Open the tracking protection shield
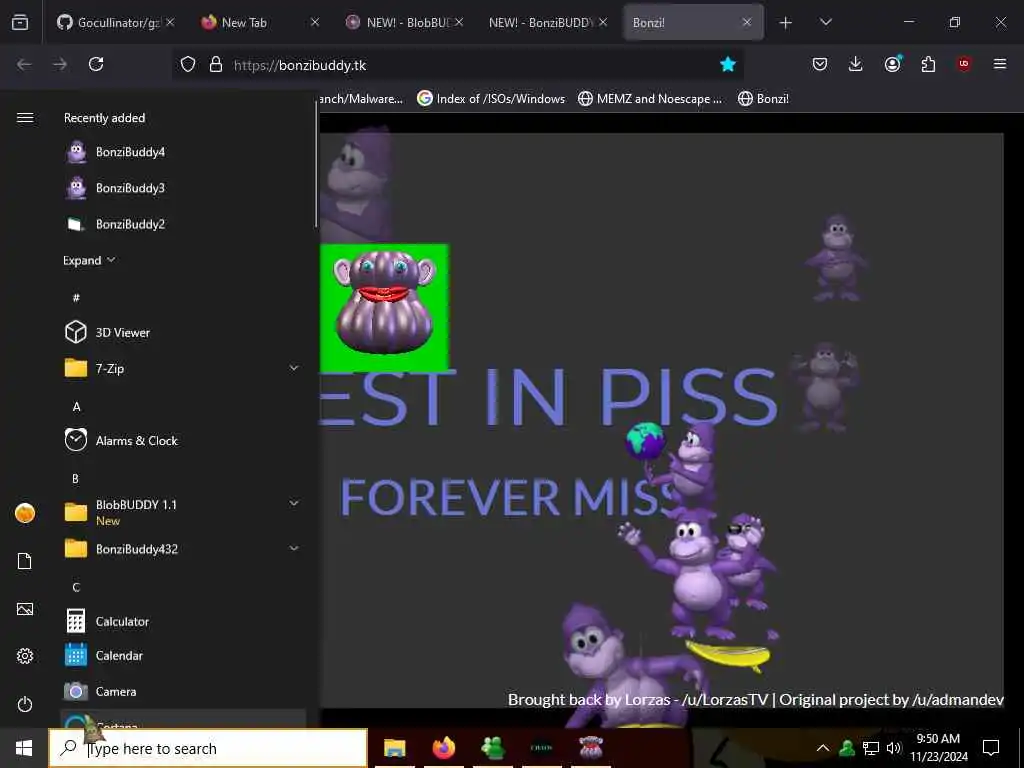1024x768 pixels. click(188, 64)
